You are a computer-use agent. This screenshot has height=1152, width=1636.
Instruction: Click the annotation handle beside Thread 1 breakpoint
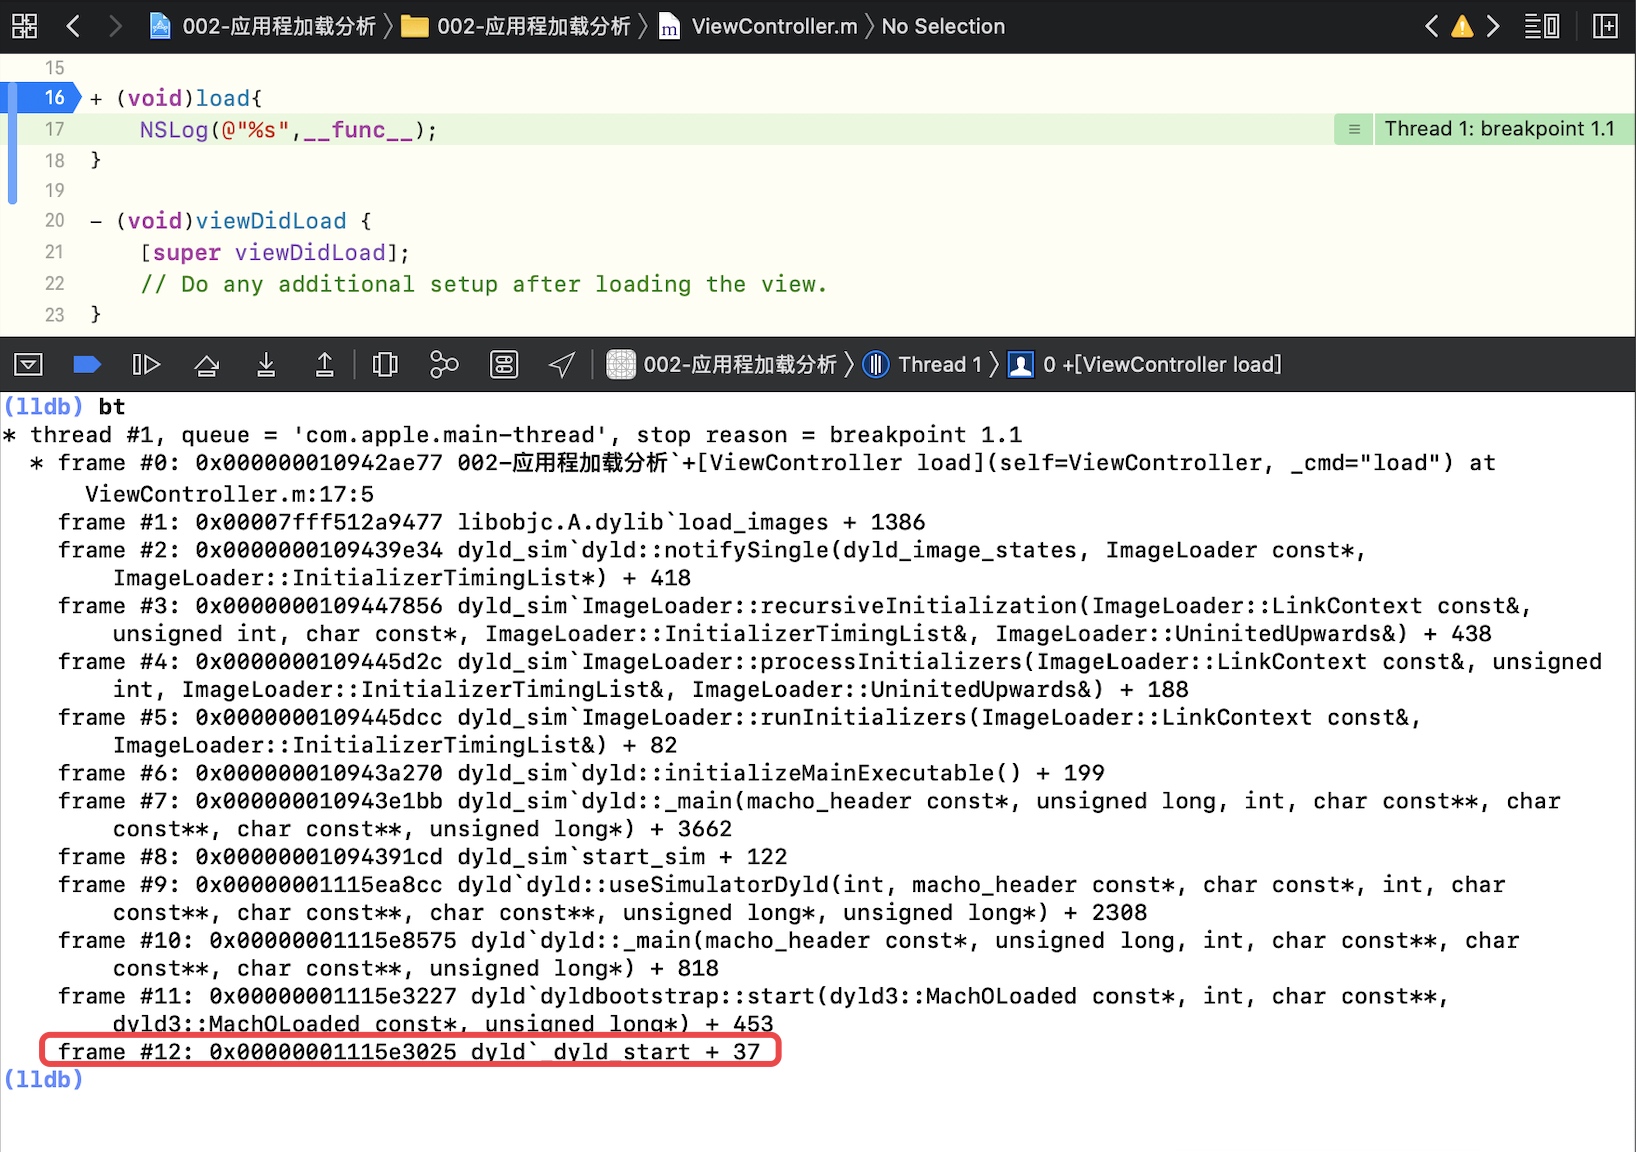click(1354, 129)
